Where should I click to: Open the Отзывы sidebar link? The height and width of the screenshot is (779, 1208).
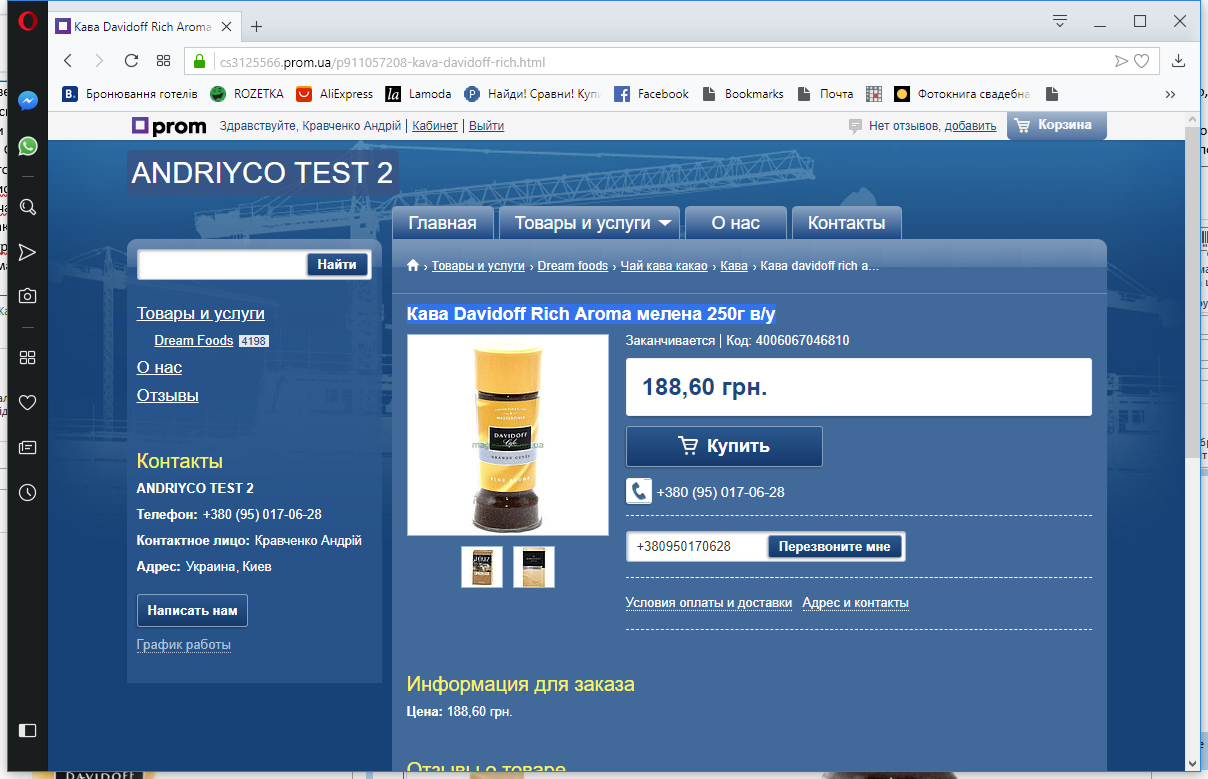pyautogui.click(x=168, y=396)
